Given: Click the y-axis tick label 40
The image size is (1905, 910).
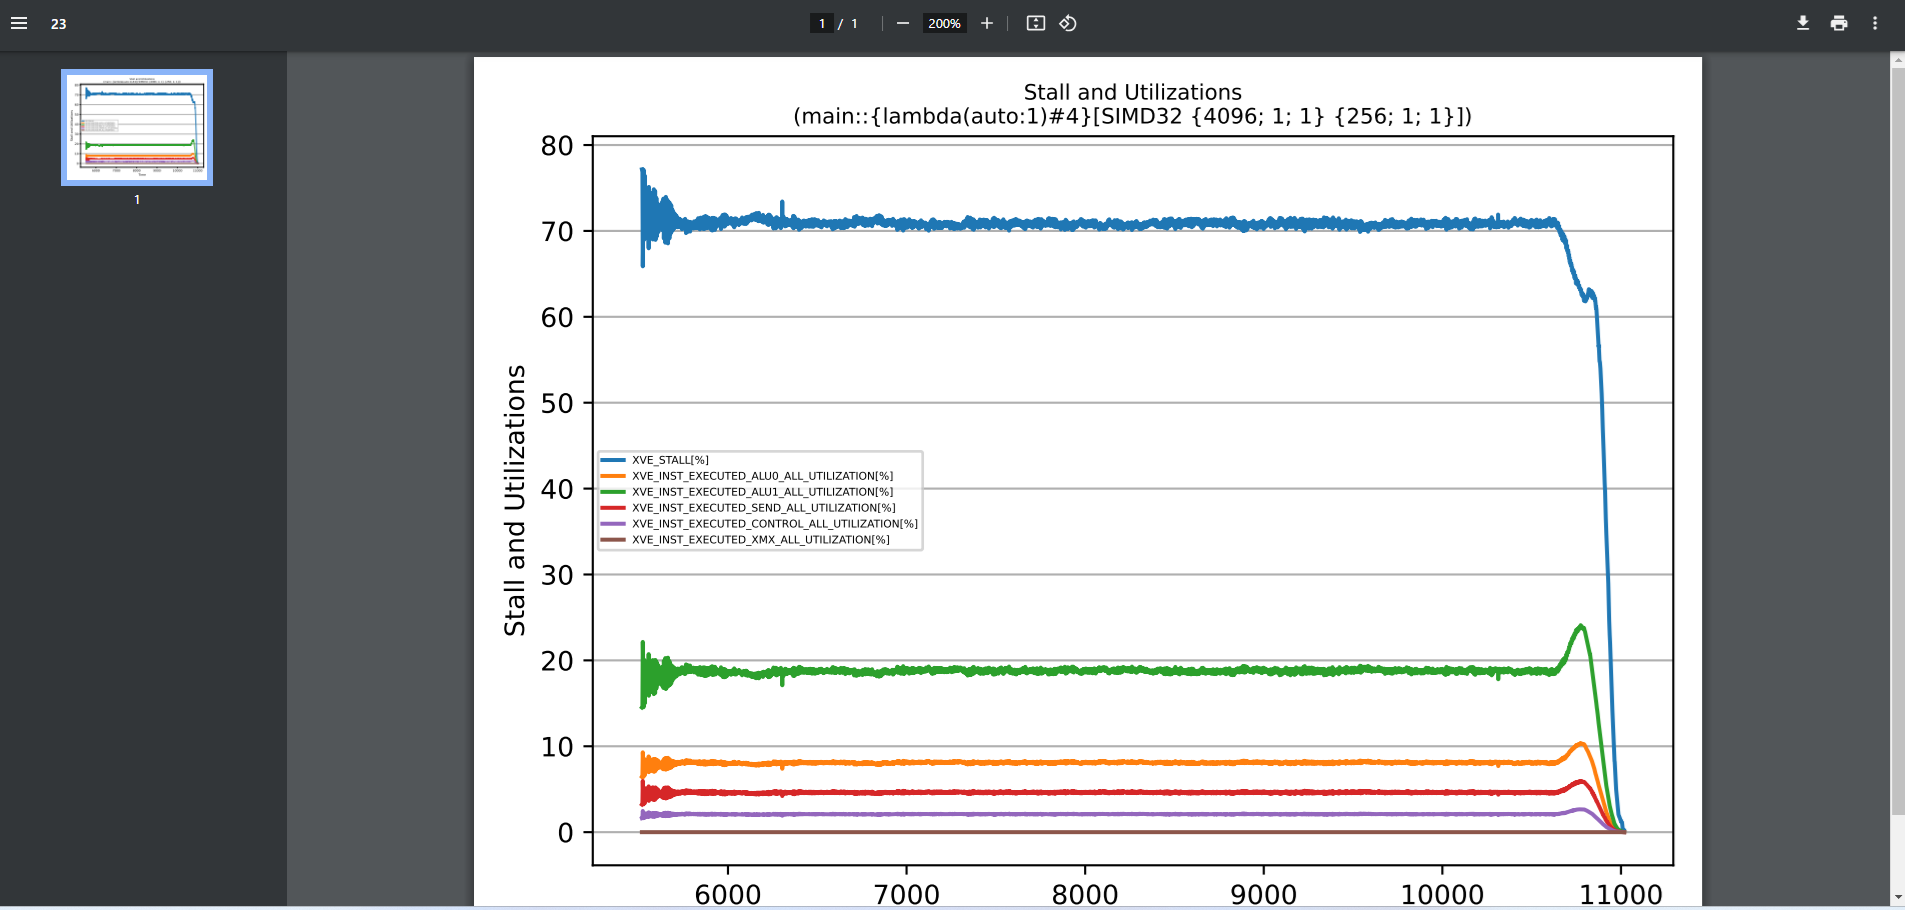Looking at the screenshot, I should tap(557, 490).
